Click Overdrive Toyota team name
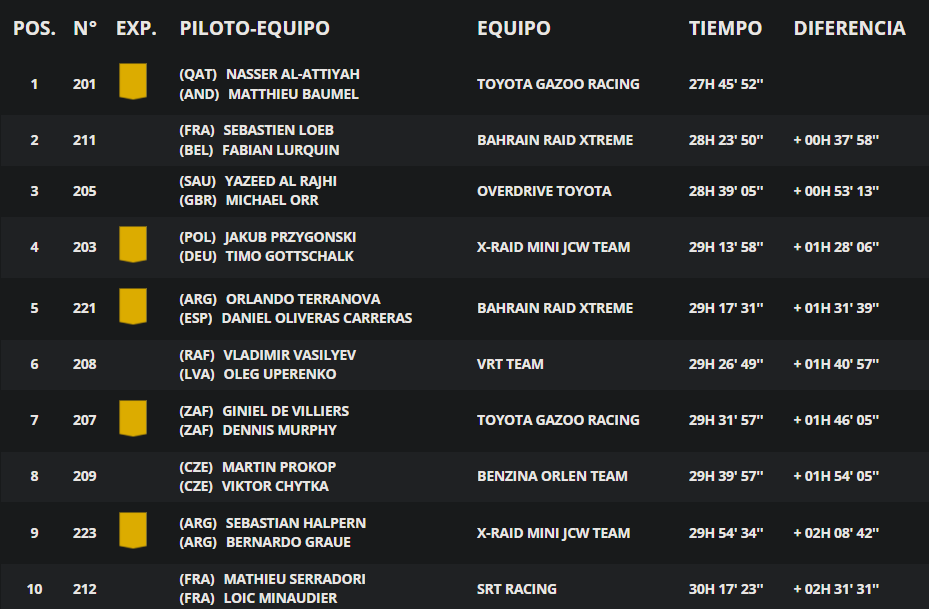929x609 pixels. (x=544, y=191)
